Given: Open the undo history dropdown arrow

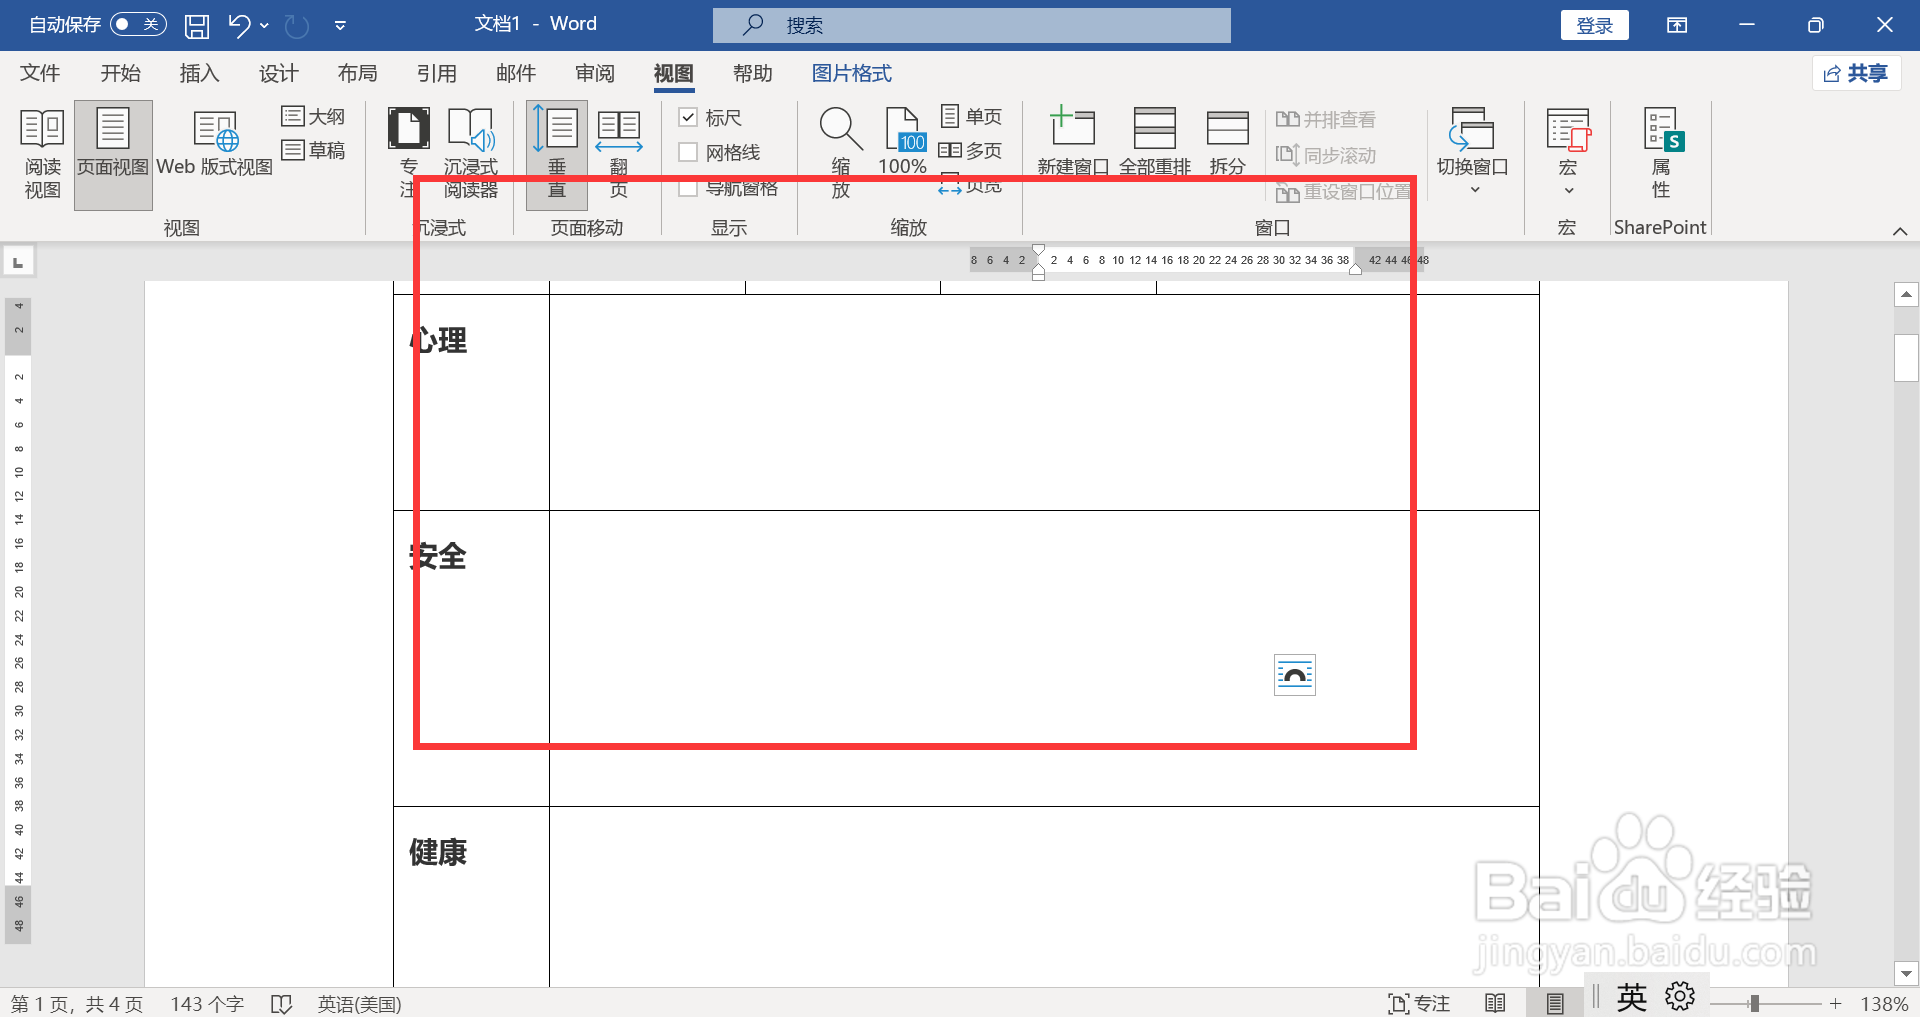Looking at the screenshot, I should tap(264, 26).
